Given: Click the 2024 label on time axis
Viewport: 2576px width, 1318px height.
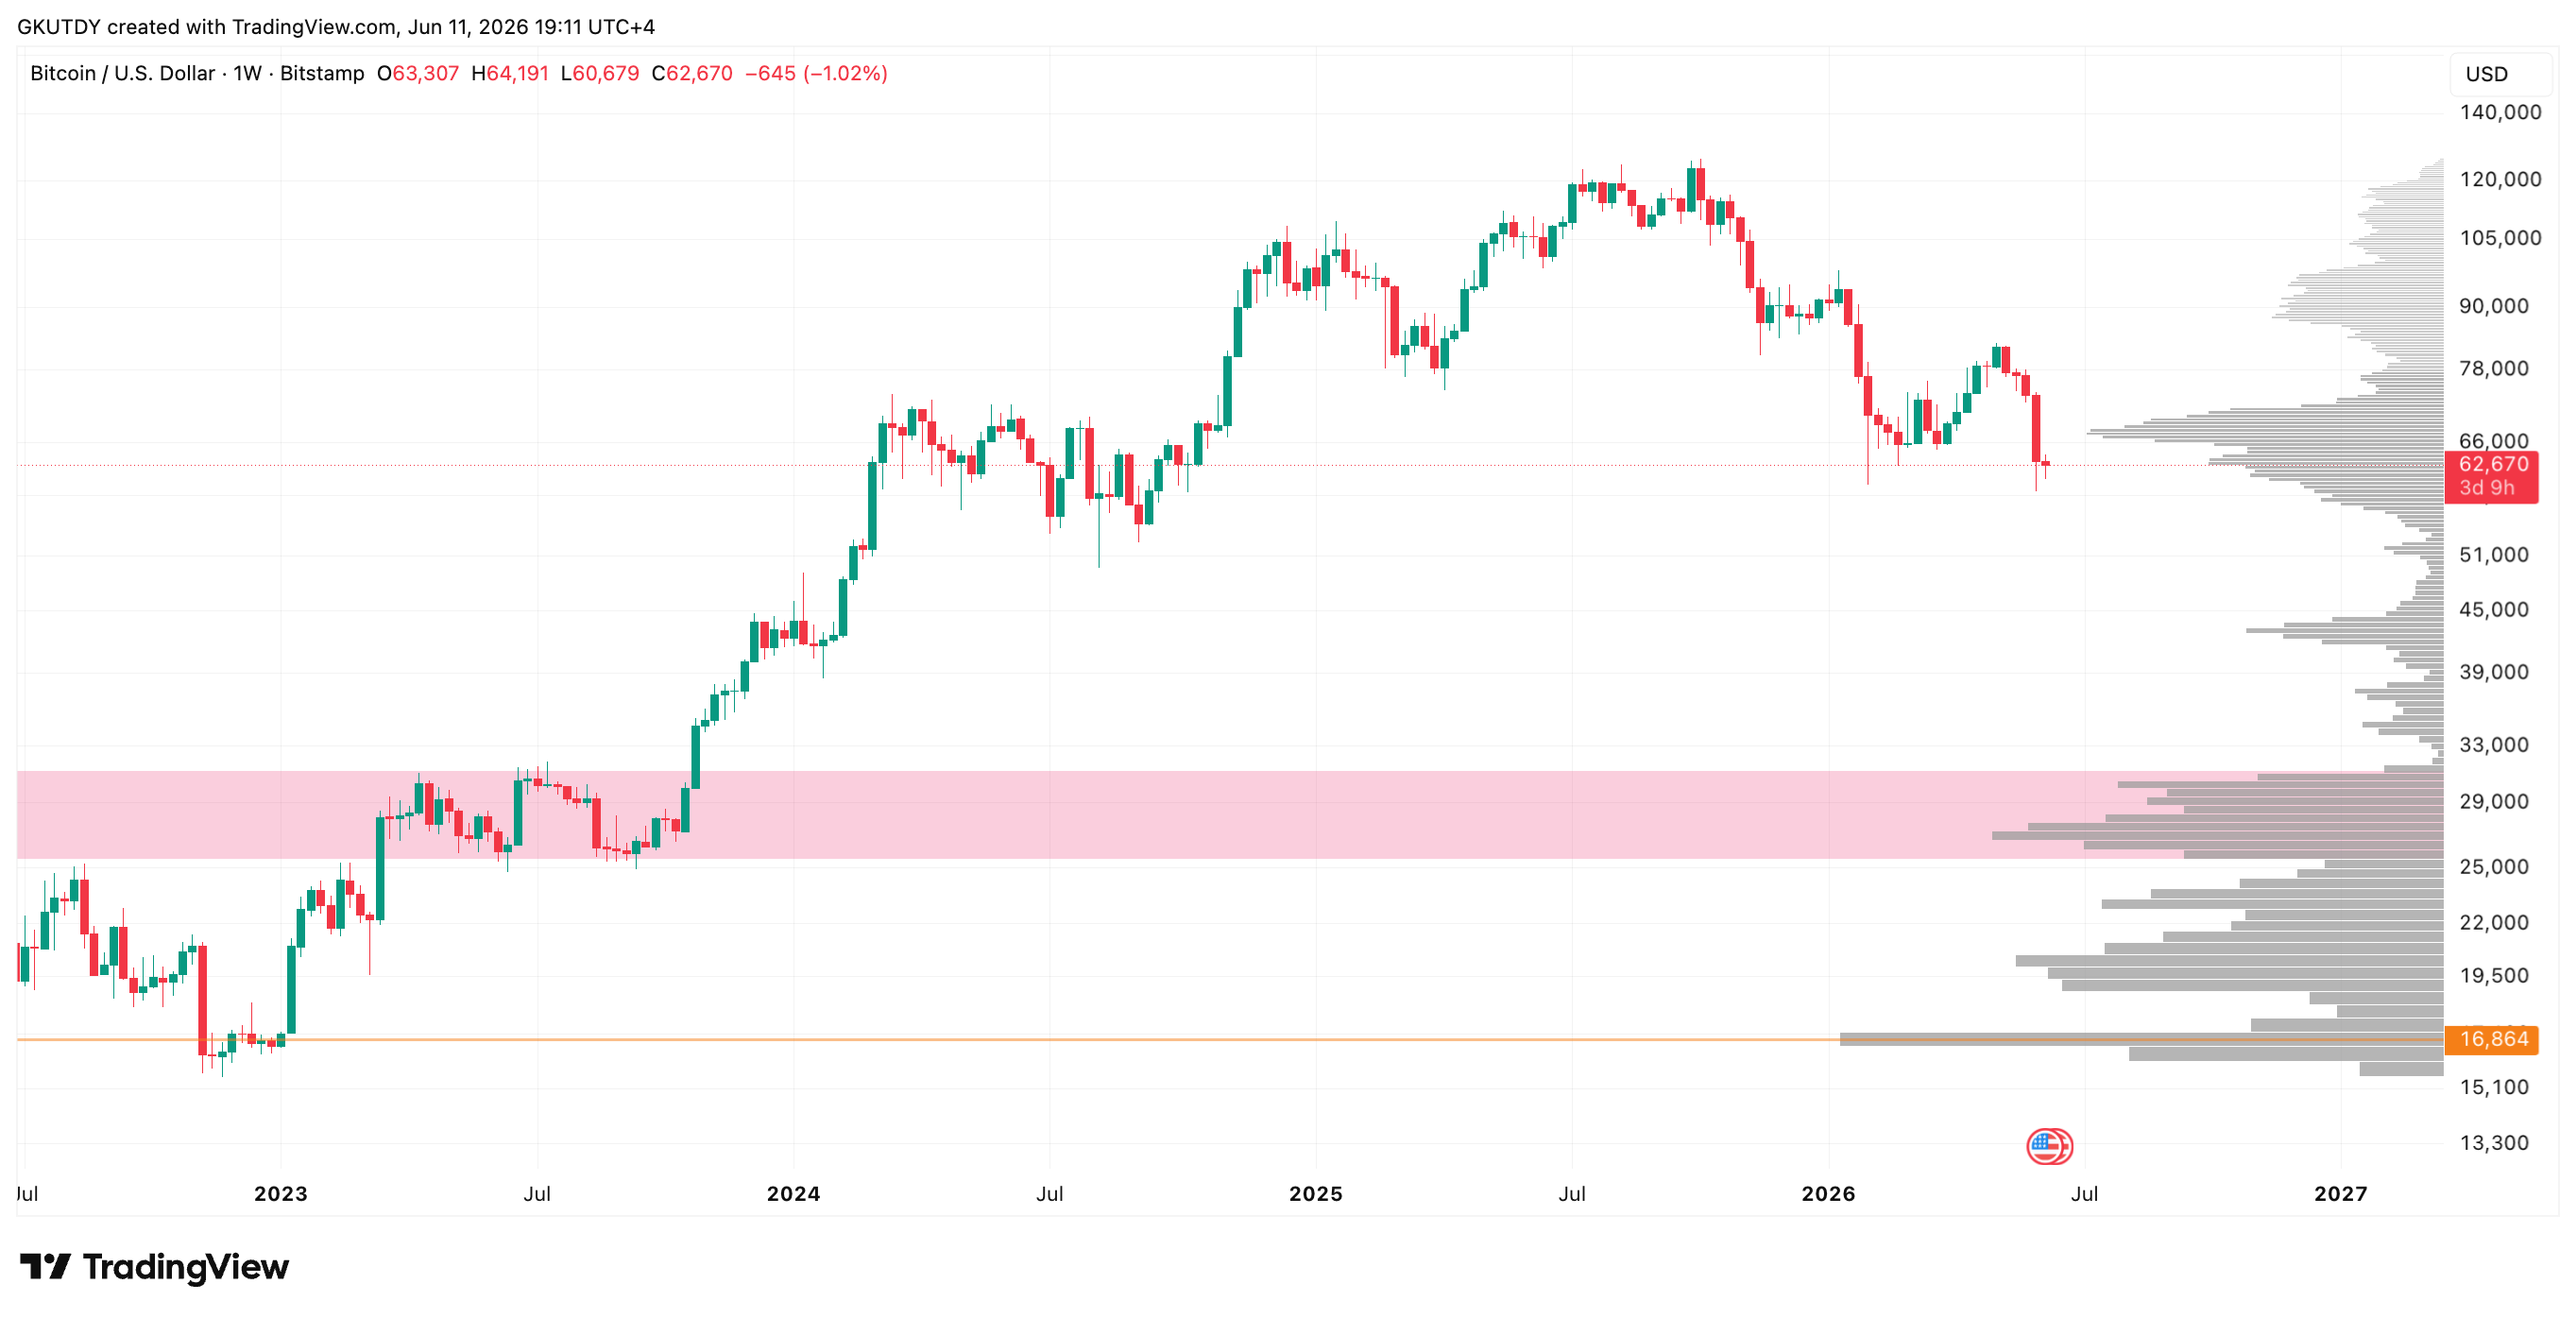Looking at the screenshot, I should coord(793,1193).
